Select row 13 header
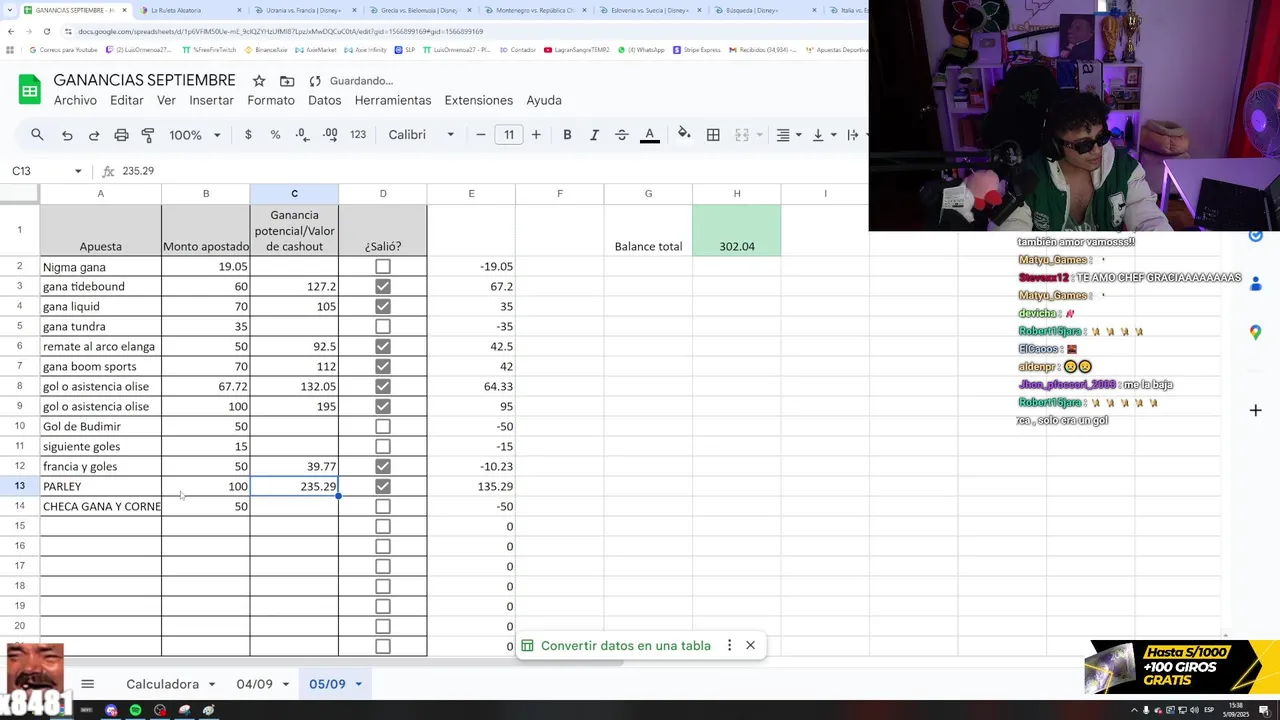 click(x=19, y=487)
